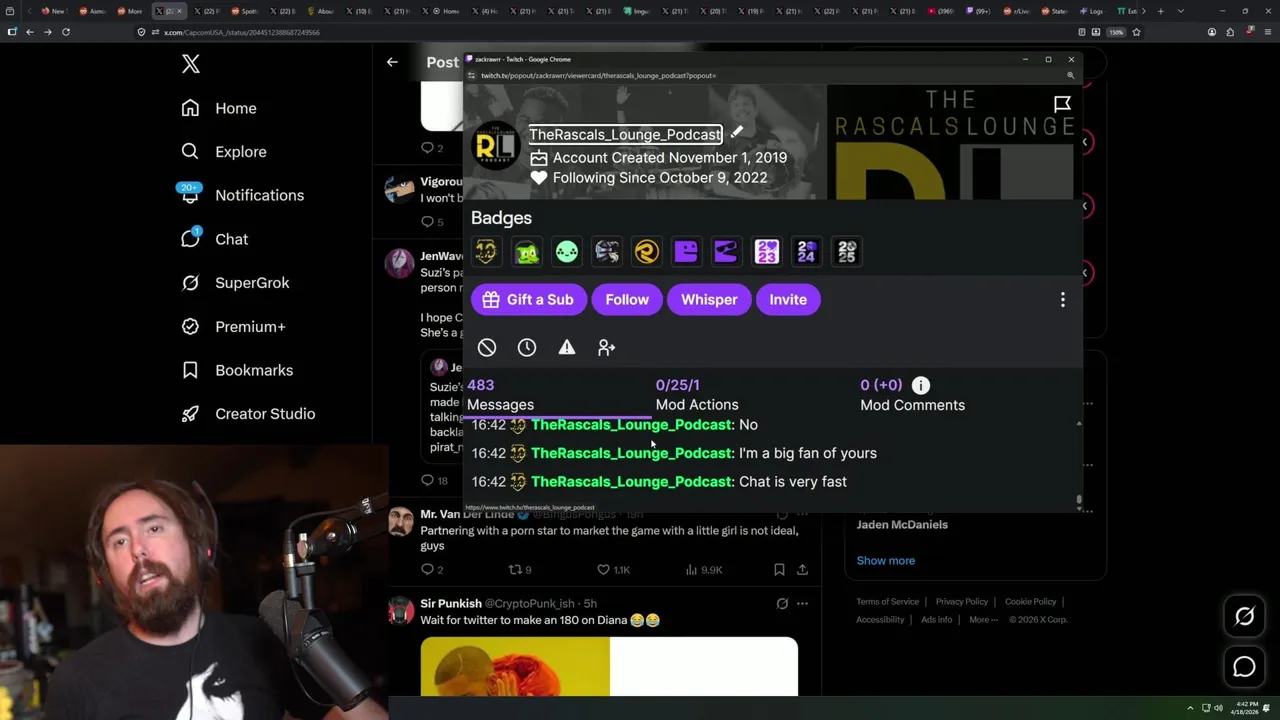Click the report flag icon on banner
The height and width of the screenshot is (720, 1280).
tap(1062, 103)
